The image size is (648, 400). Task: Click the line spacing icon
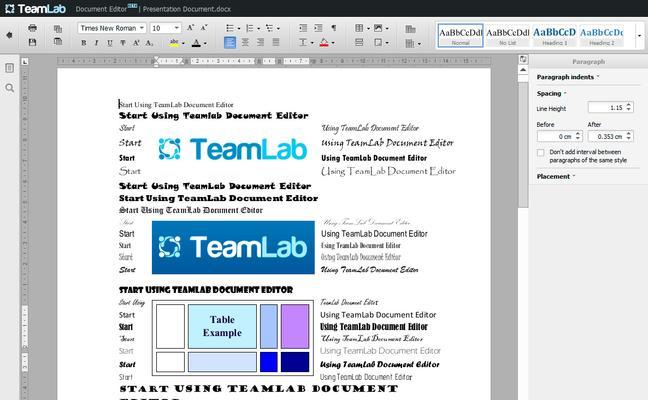pos(303,42)
